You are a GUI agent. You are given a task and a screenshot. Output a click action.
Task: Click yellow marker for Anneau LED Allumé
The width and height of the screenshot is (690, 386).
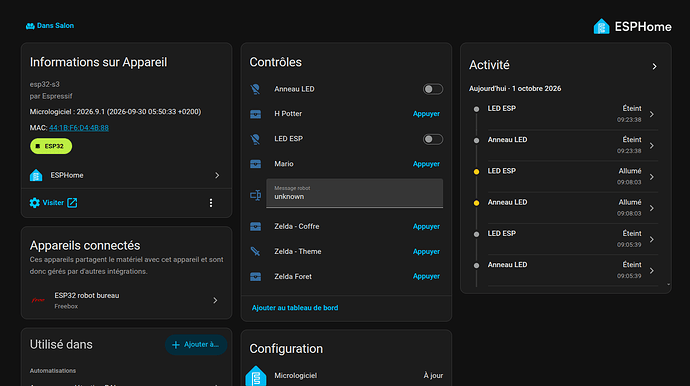476,203
